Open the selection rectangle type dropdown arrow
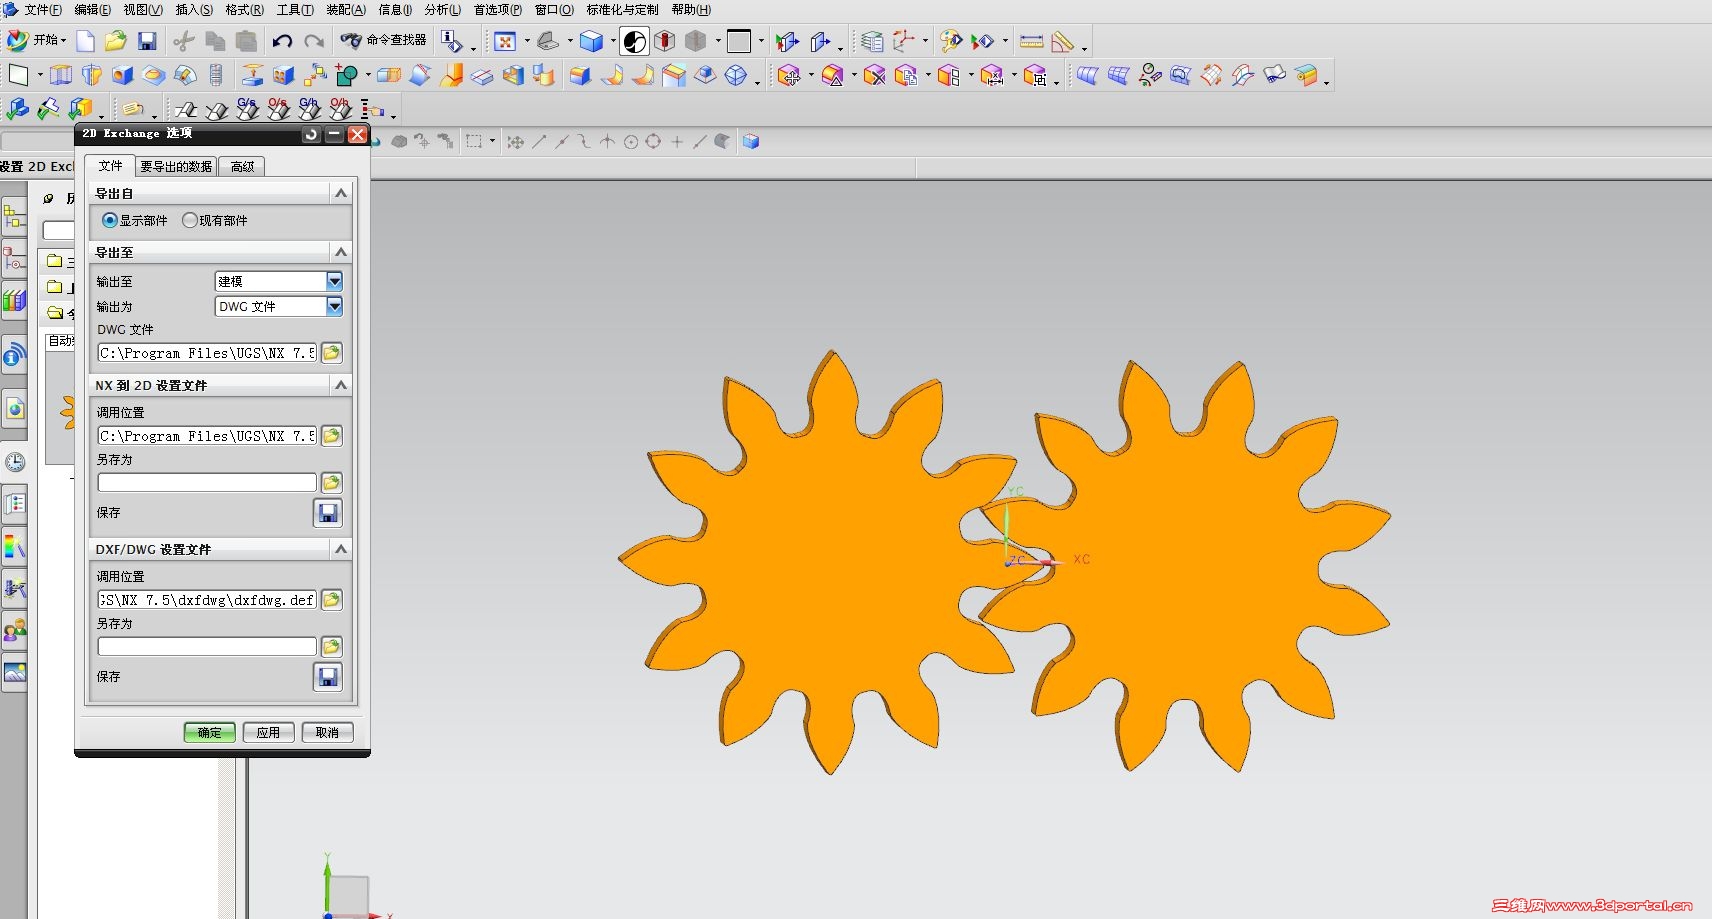Image resolution: width=1712 pixels, height=919 pixels. (x=492, y=142)
